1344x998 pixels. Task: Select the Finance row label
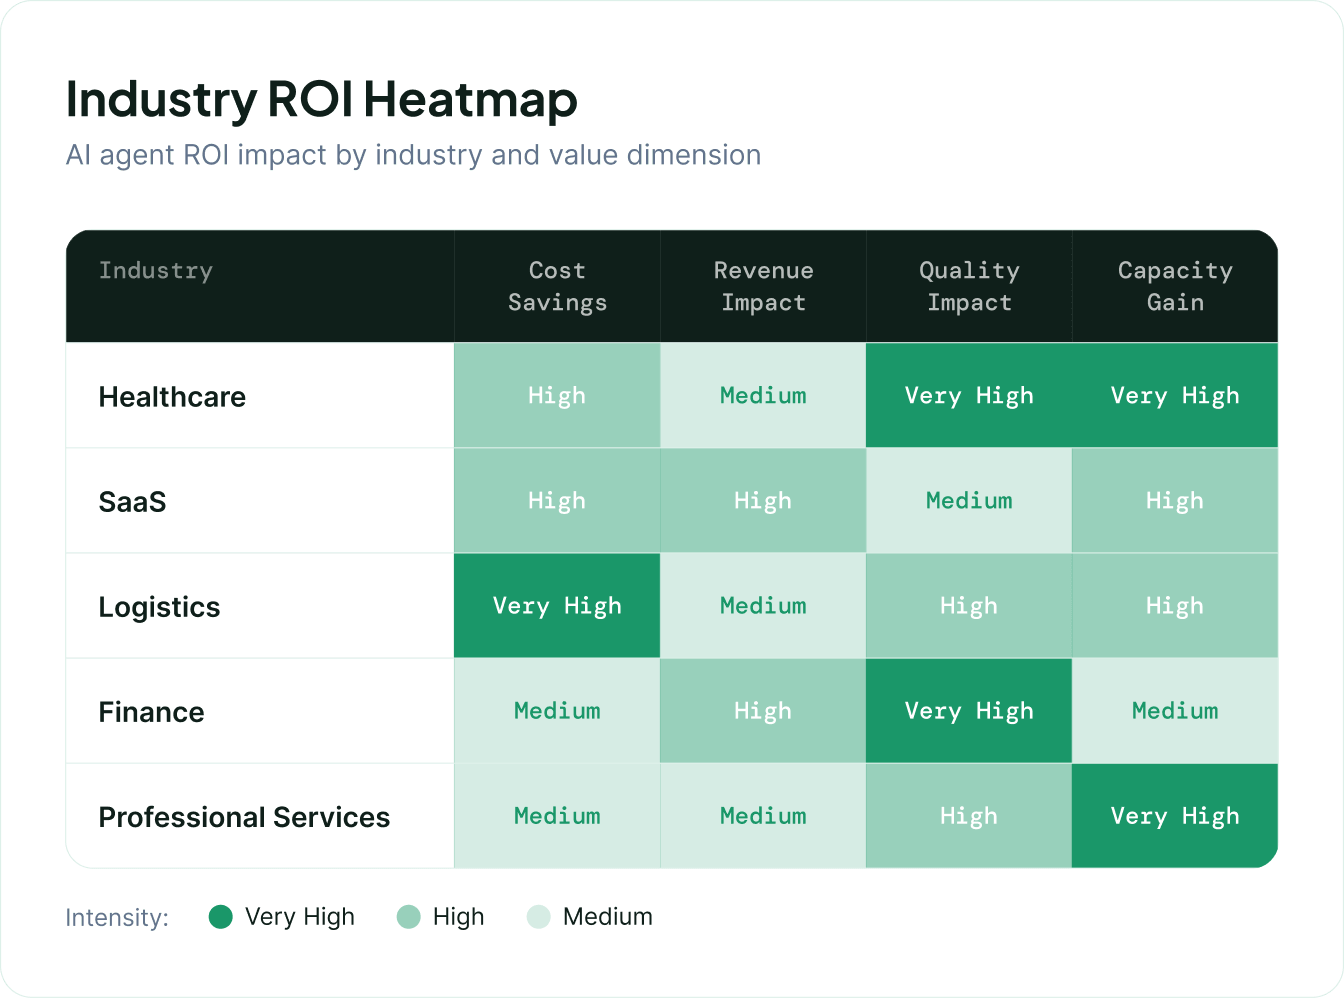point(151,712)
